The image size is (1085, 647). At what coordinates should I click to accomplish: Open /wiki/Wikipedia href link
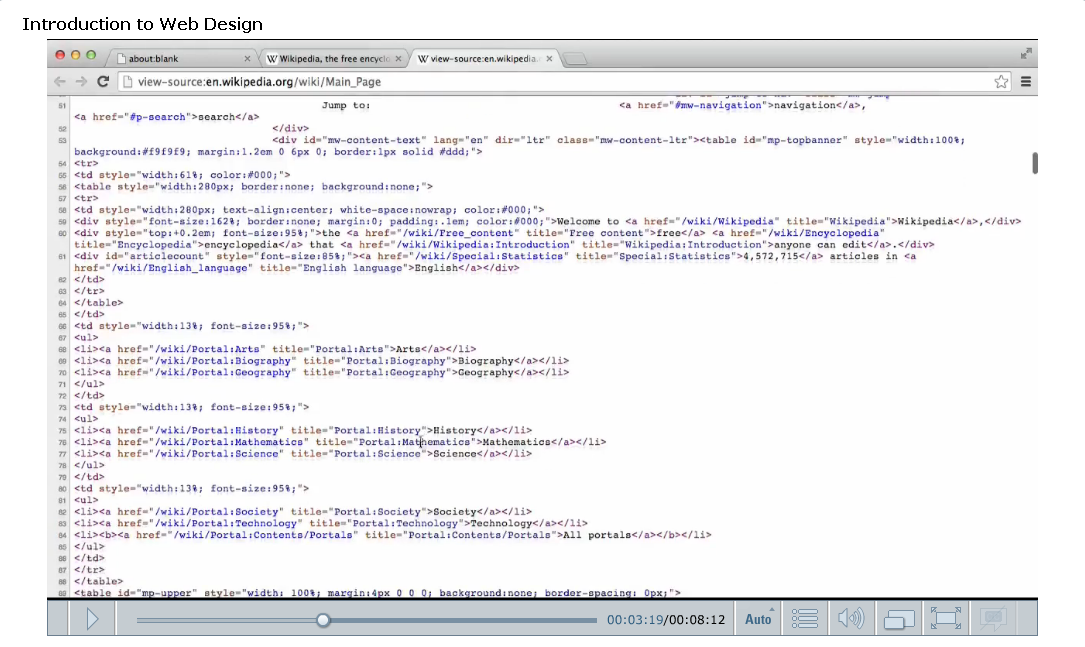tap(730, 221)
